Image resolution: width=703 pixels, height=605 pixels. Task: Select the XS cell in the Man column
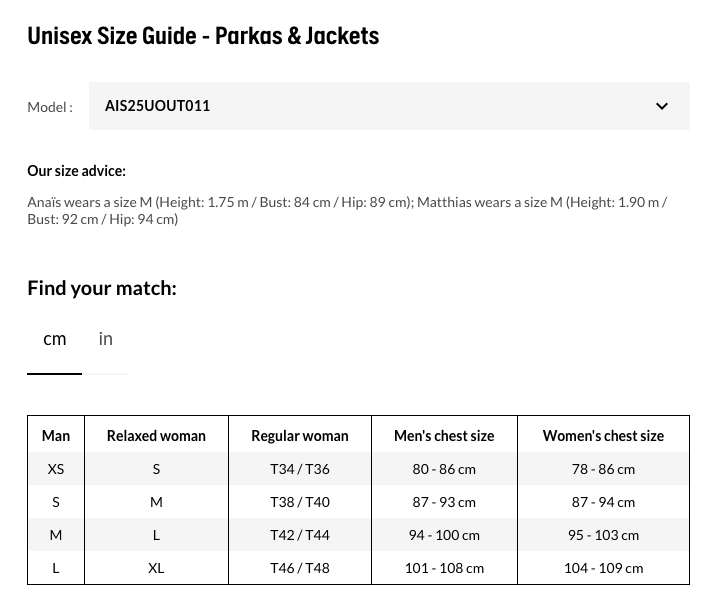pos(56,469)
